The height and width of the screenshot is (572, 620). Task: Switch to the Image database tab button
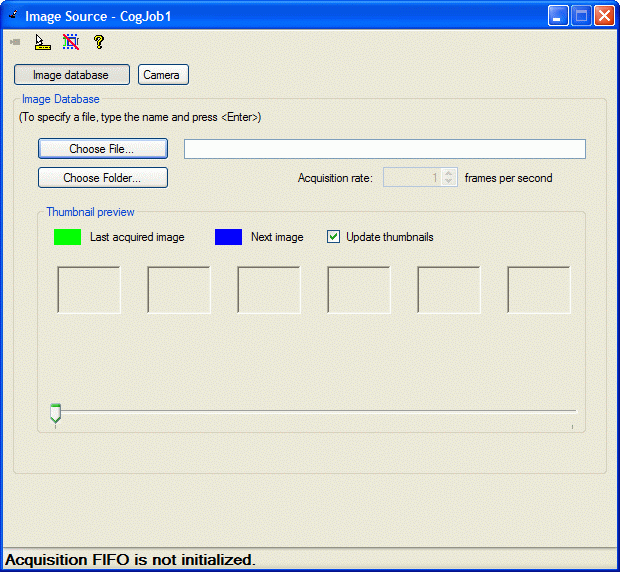point(72,75)
